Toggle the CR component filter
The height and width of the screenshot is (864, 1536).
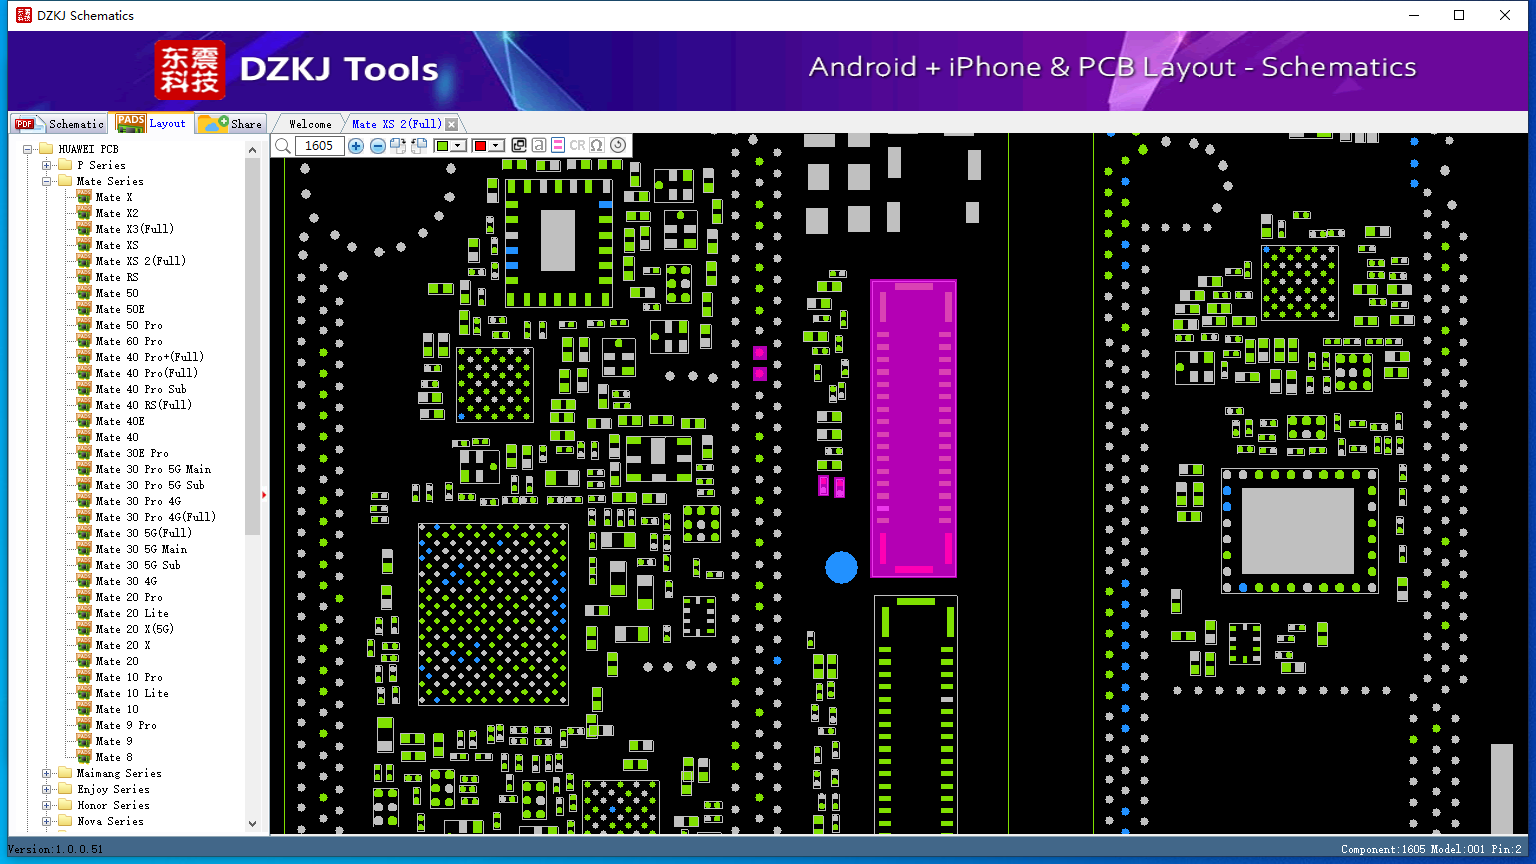[578, 146]
